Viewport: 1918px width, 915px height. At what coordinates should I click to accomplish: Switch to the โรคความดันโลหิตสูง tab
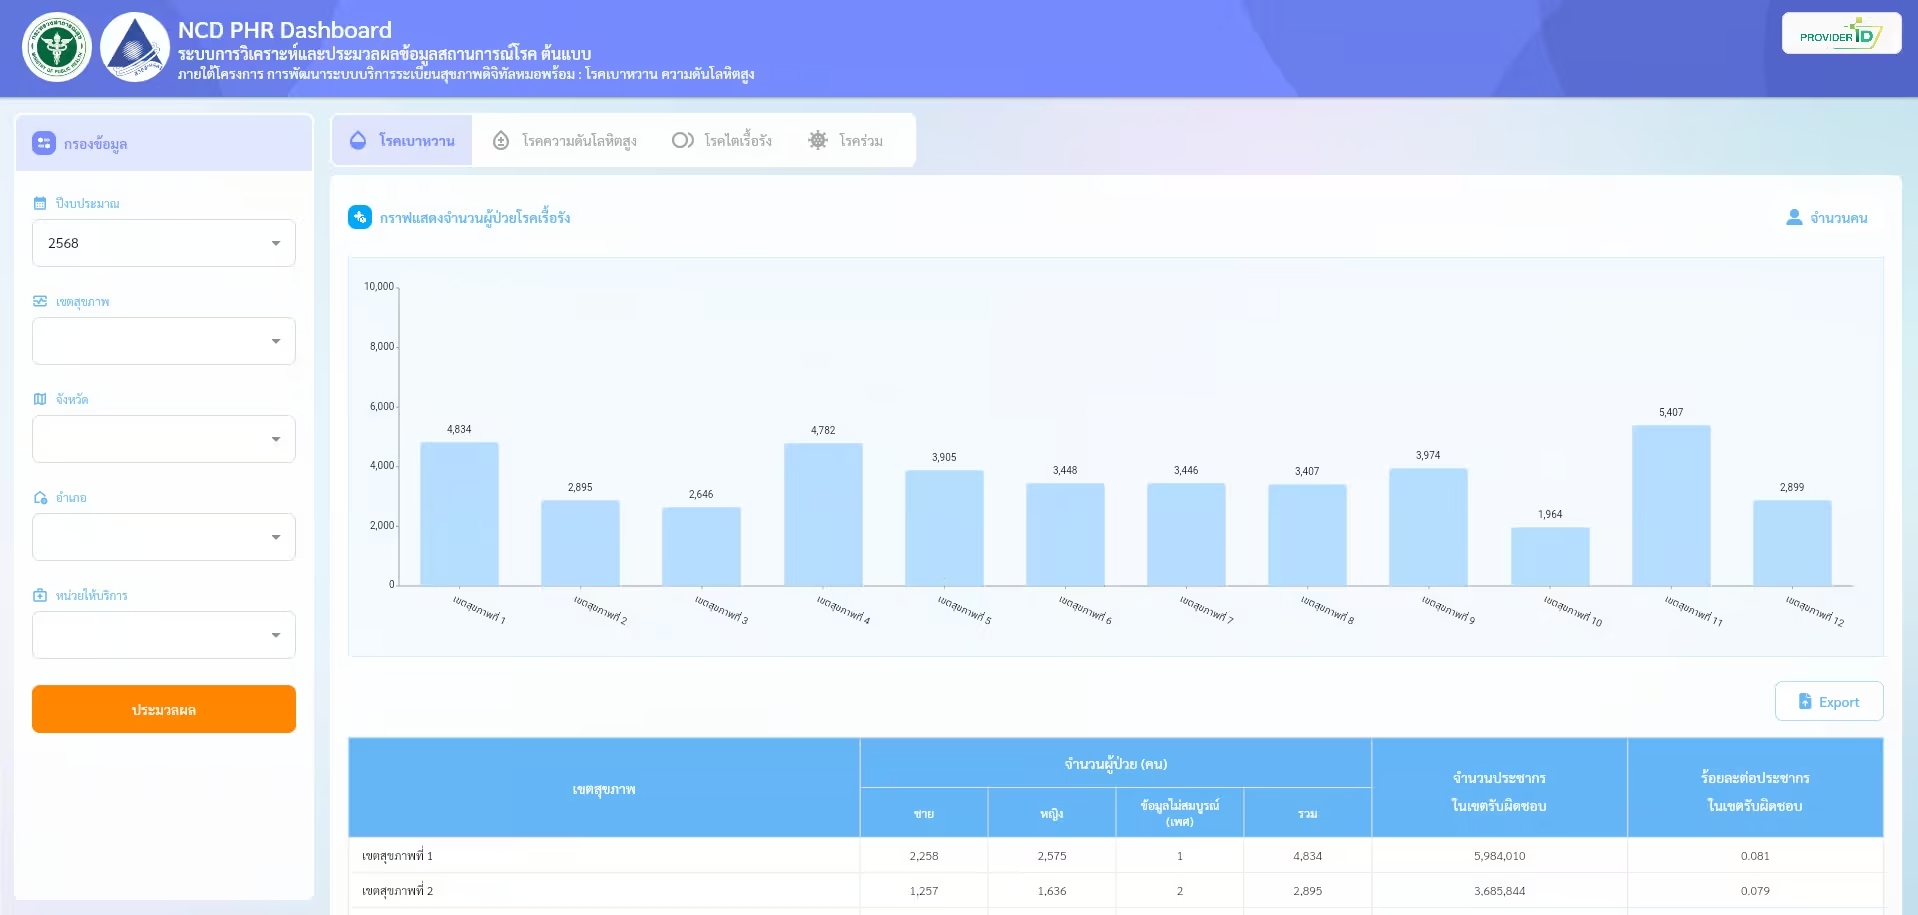(563, 140)
